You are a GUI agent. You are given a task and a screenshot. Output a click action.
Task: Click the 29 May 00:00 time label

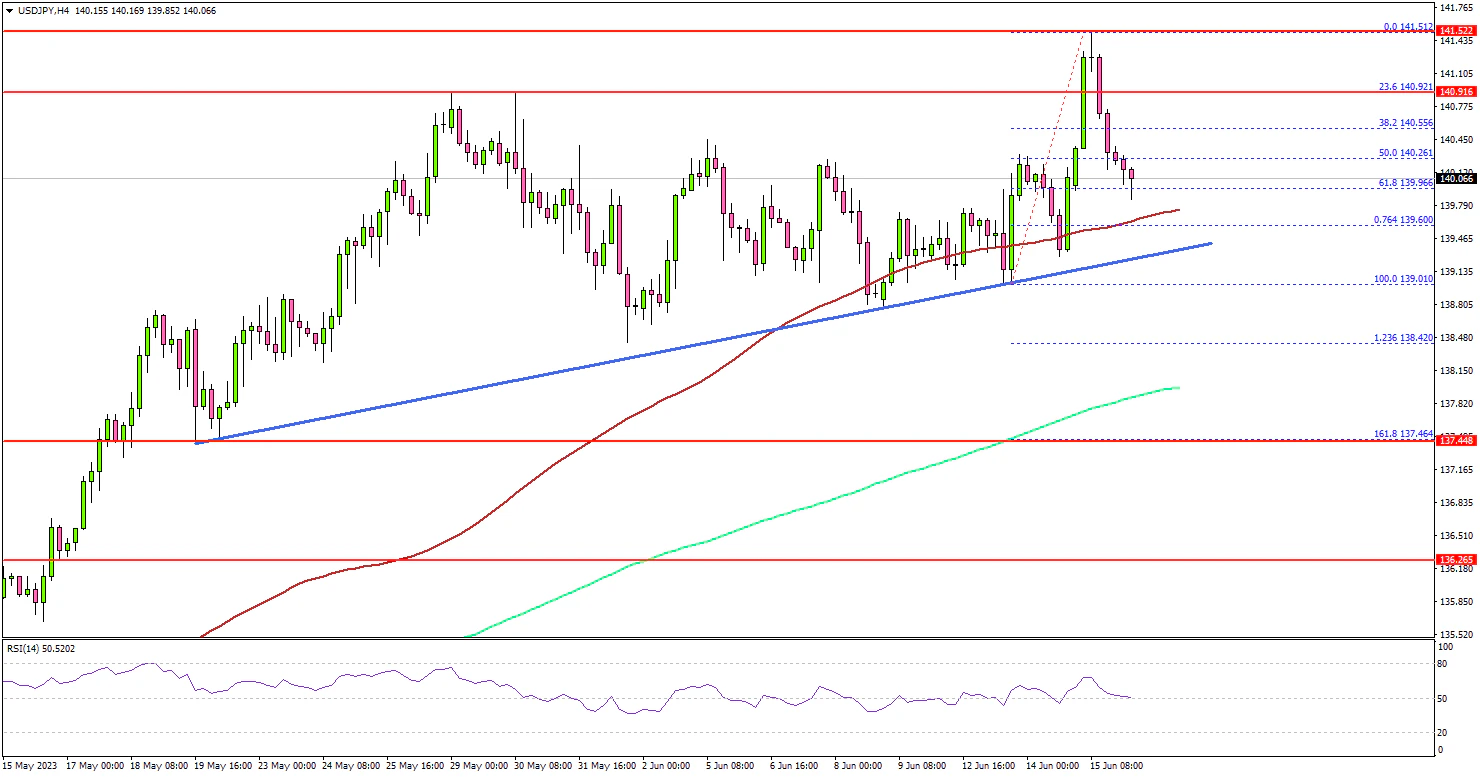478,766
